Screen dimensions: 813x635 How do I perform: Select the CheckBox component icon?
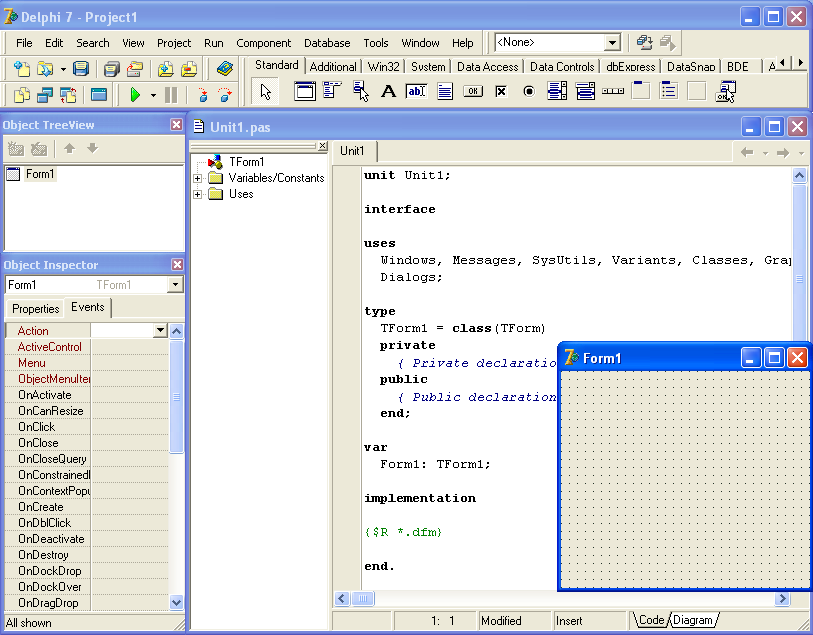(501, 92)
